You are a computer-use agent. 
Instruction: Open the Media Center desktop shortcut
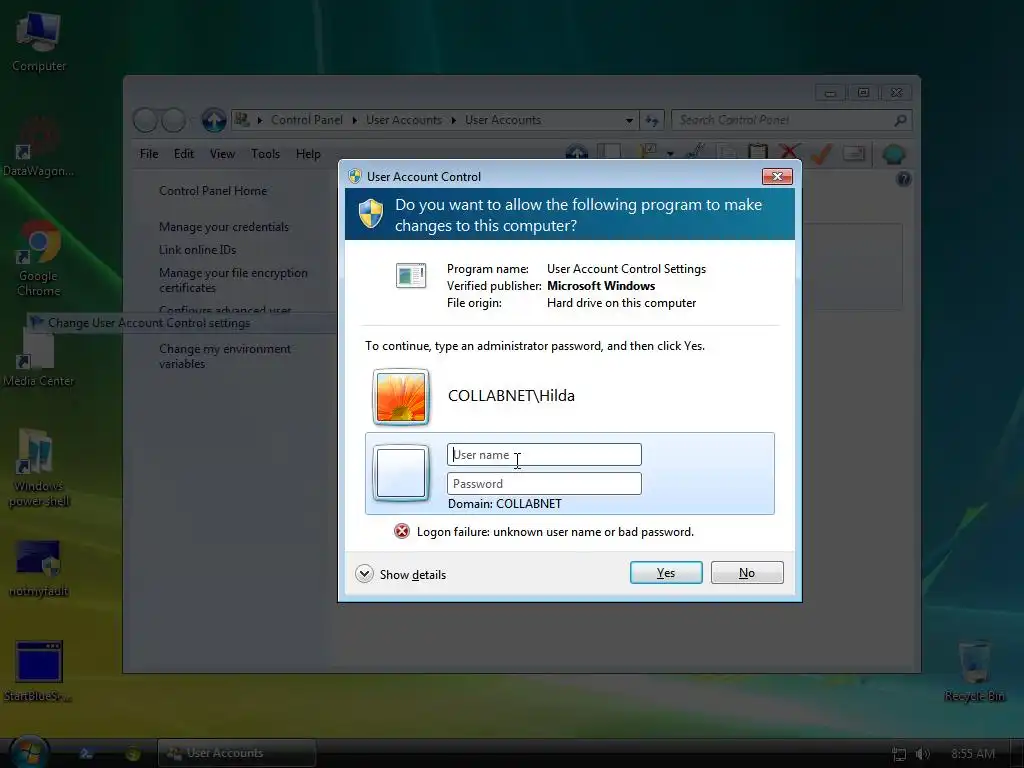38,358
